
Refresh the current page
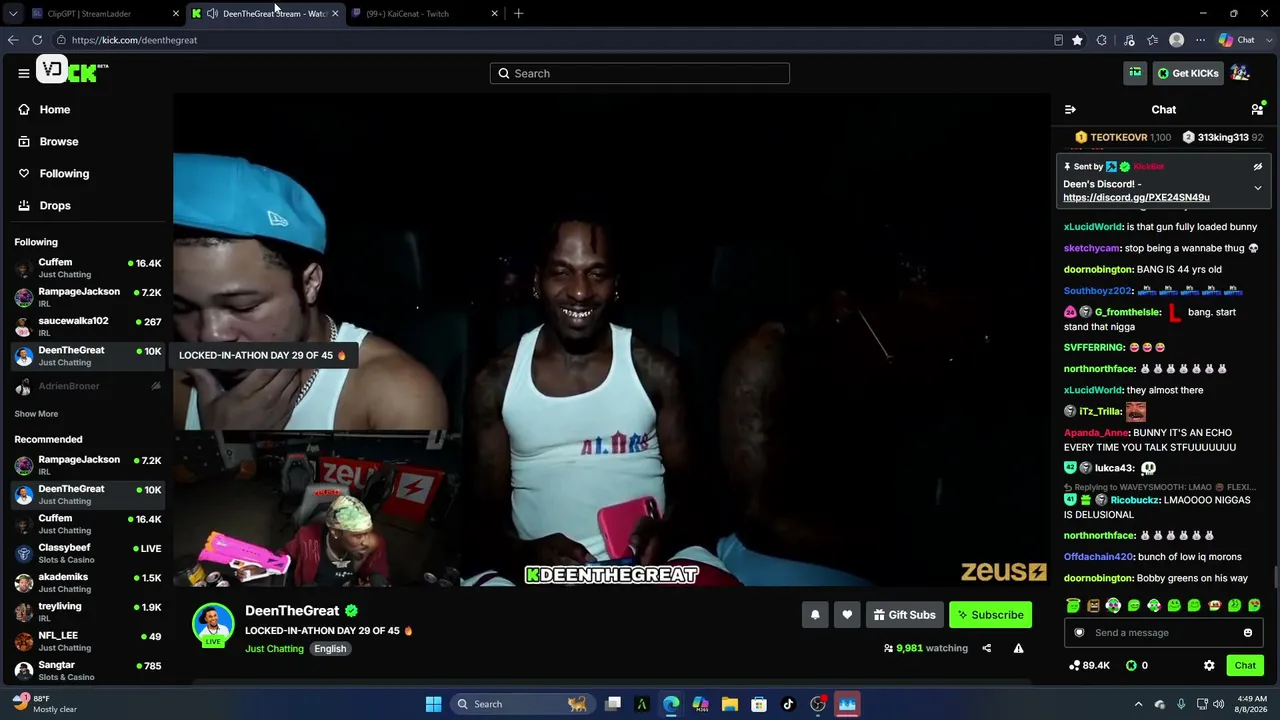(x=37, y=40)
